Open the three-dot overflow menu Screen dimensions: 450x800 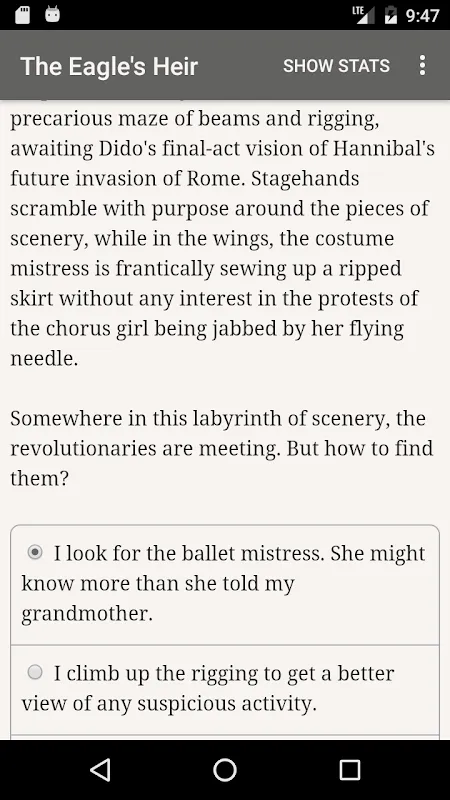(422, 66)
